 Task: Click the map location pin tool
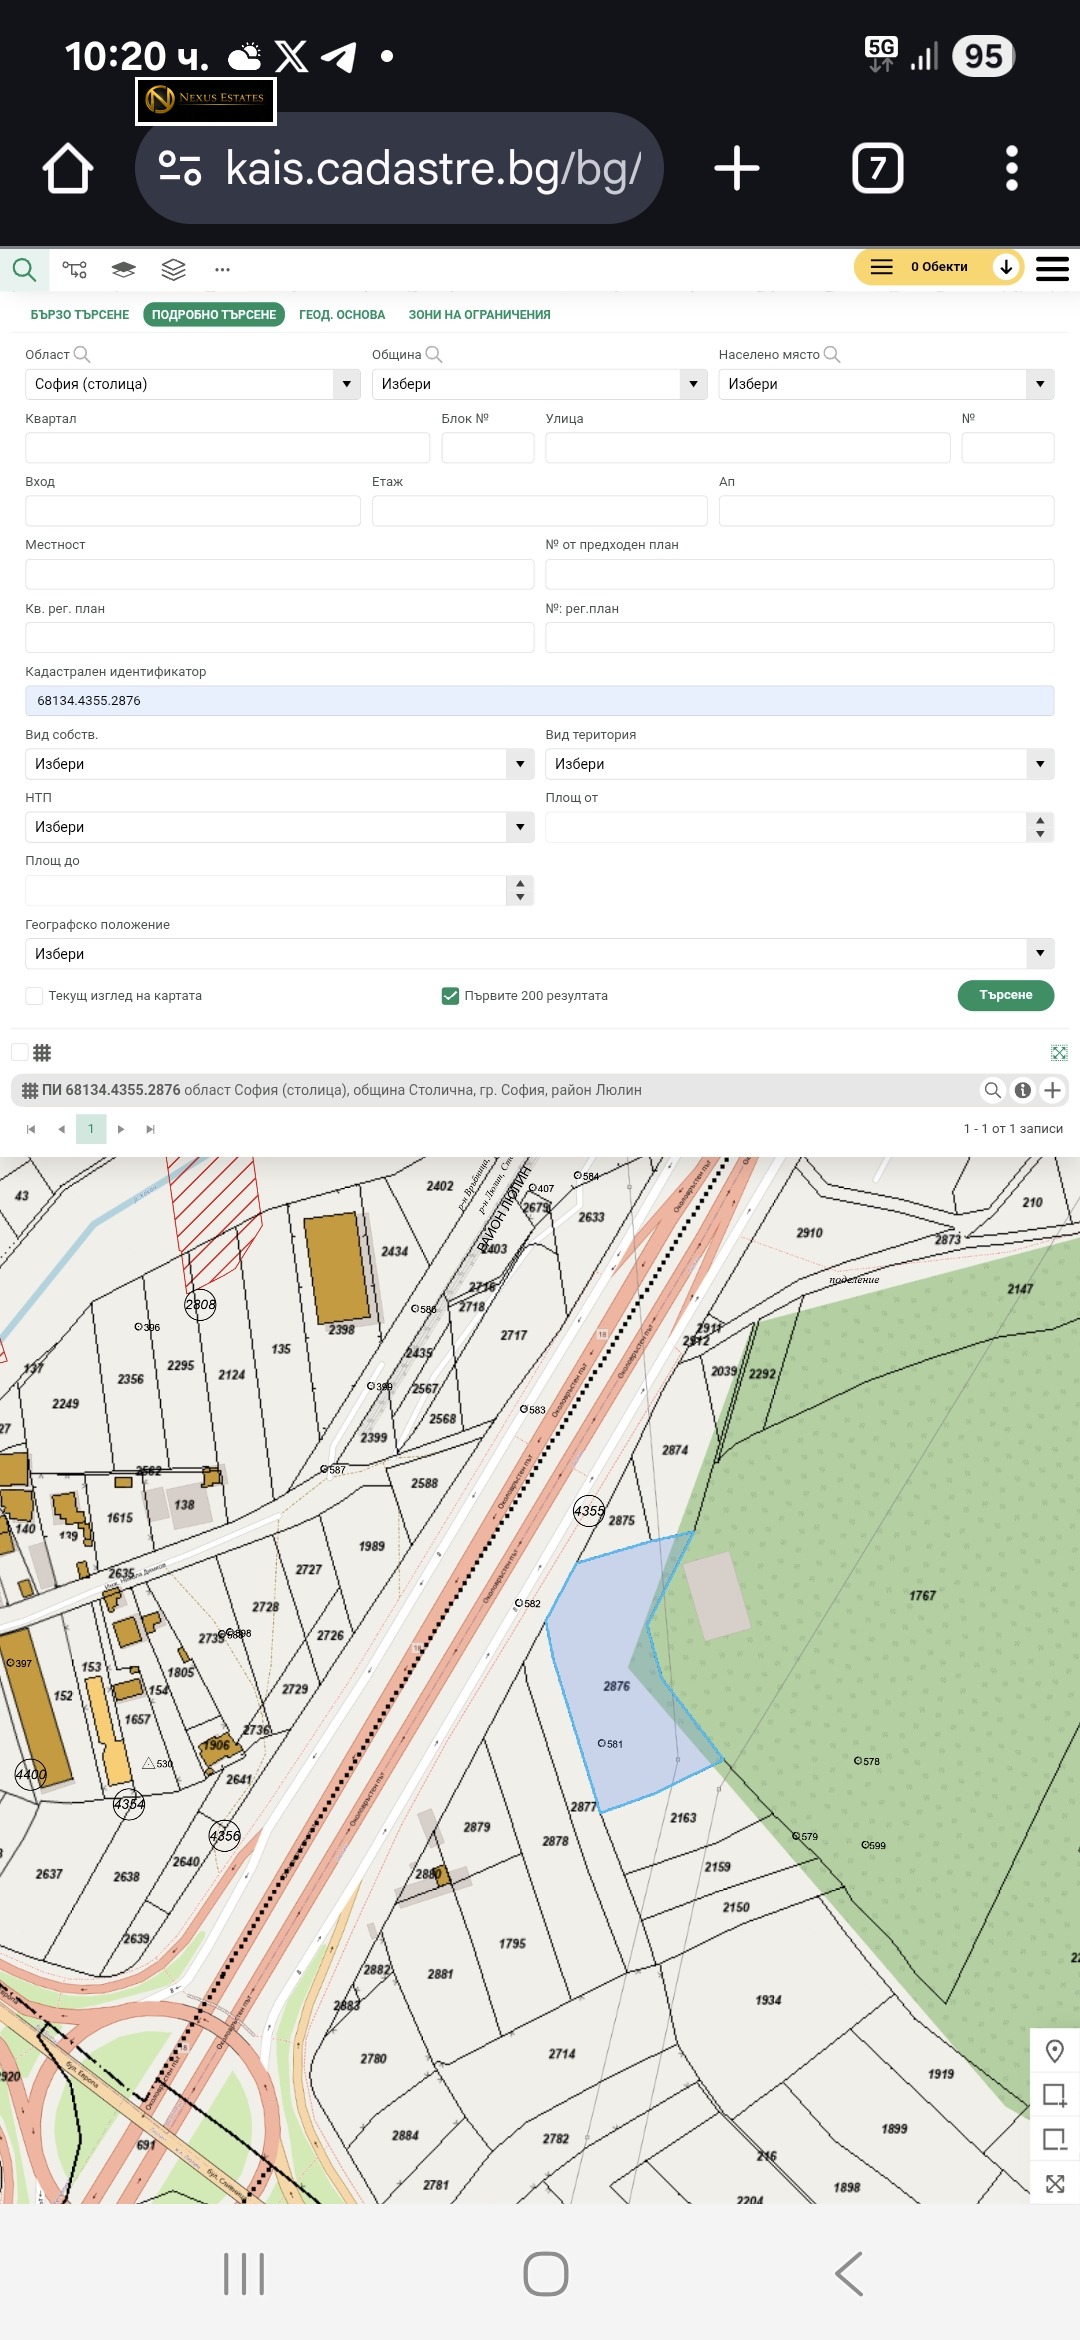(1054, 2052)
